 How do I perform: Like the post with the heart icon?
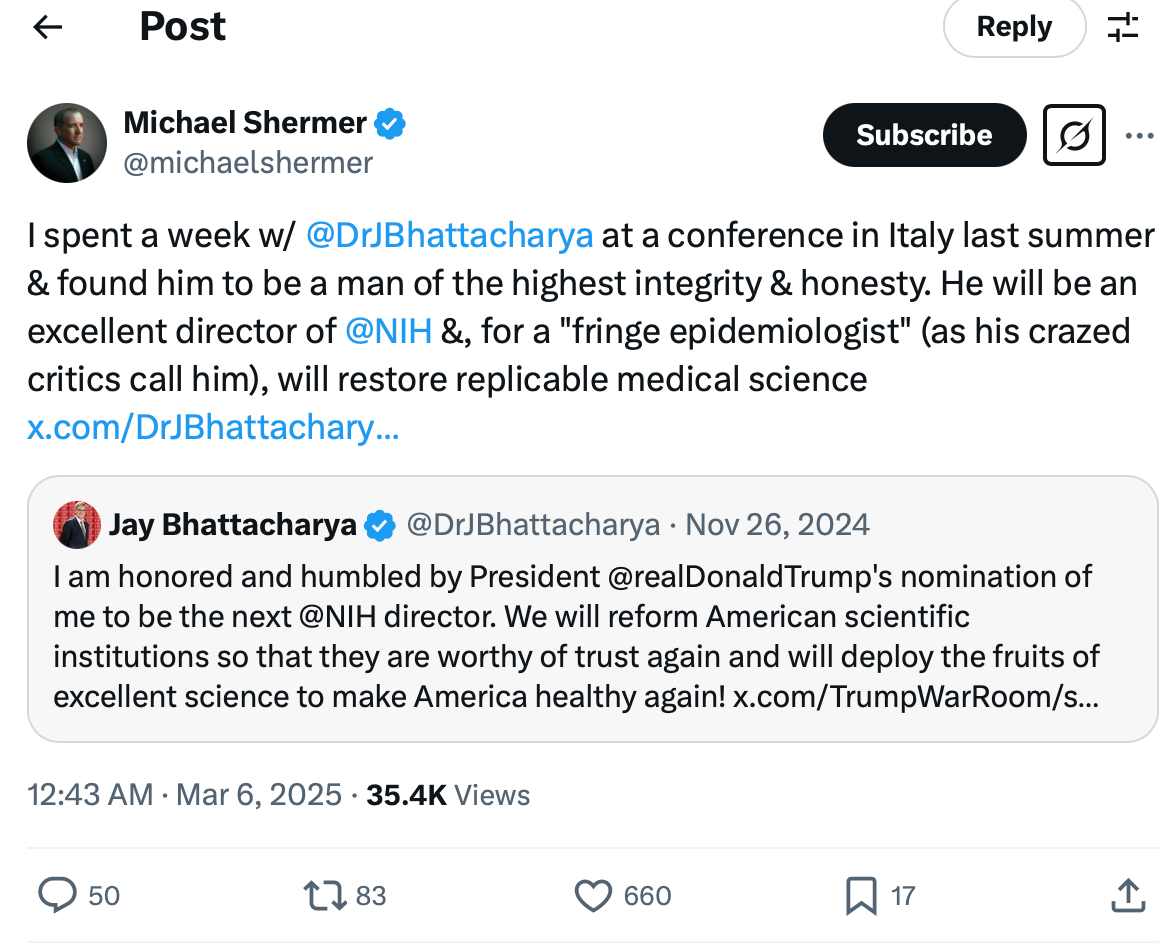594,894
